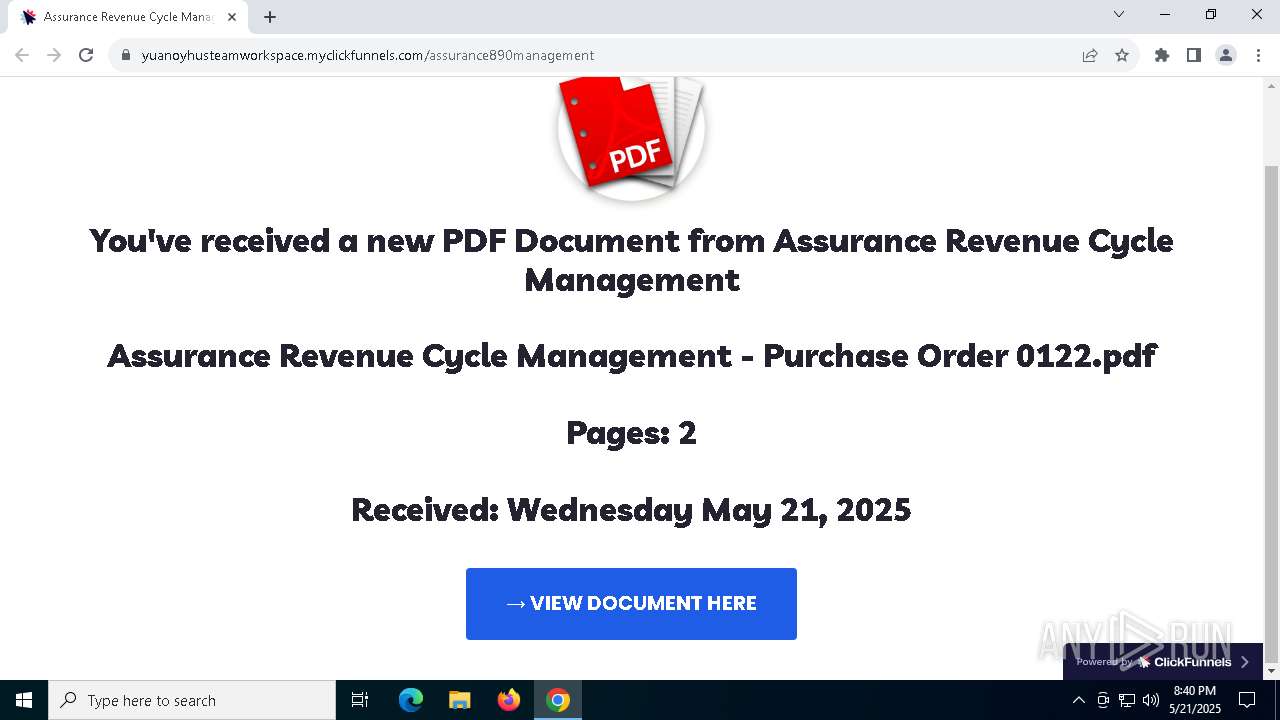Go back using the browser back arrow
This screenshot has height=720, width=1280.
click(22, 55)
